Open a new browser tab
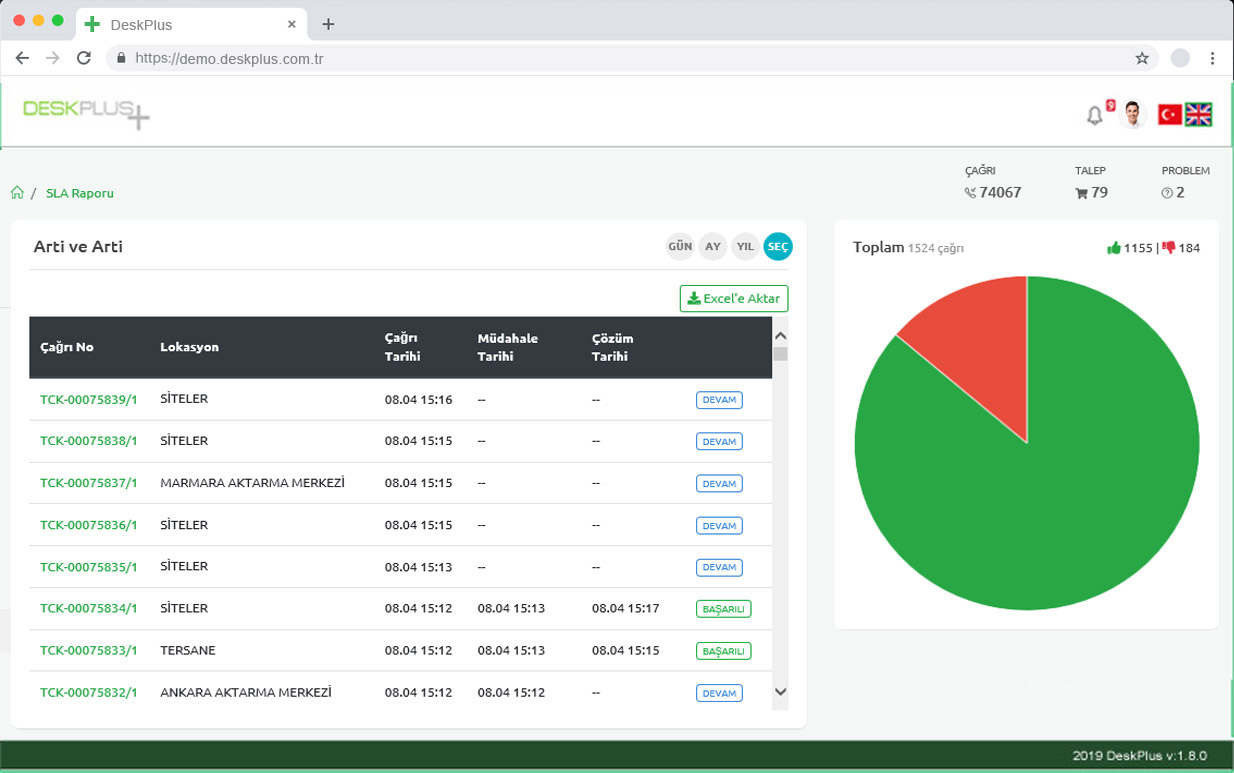 [x=328, y=24]
